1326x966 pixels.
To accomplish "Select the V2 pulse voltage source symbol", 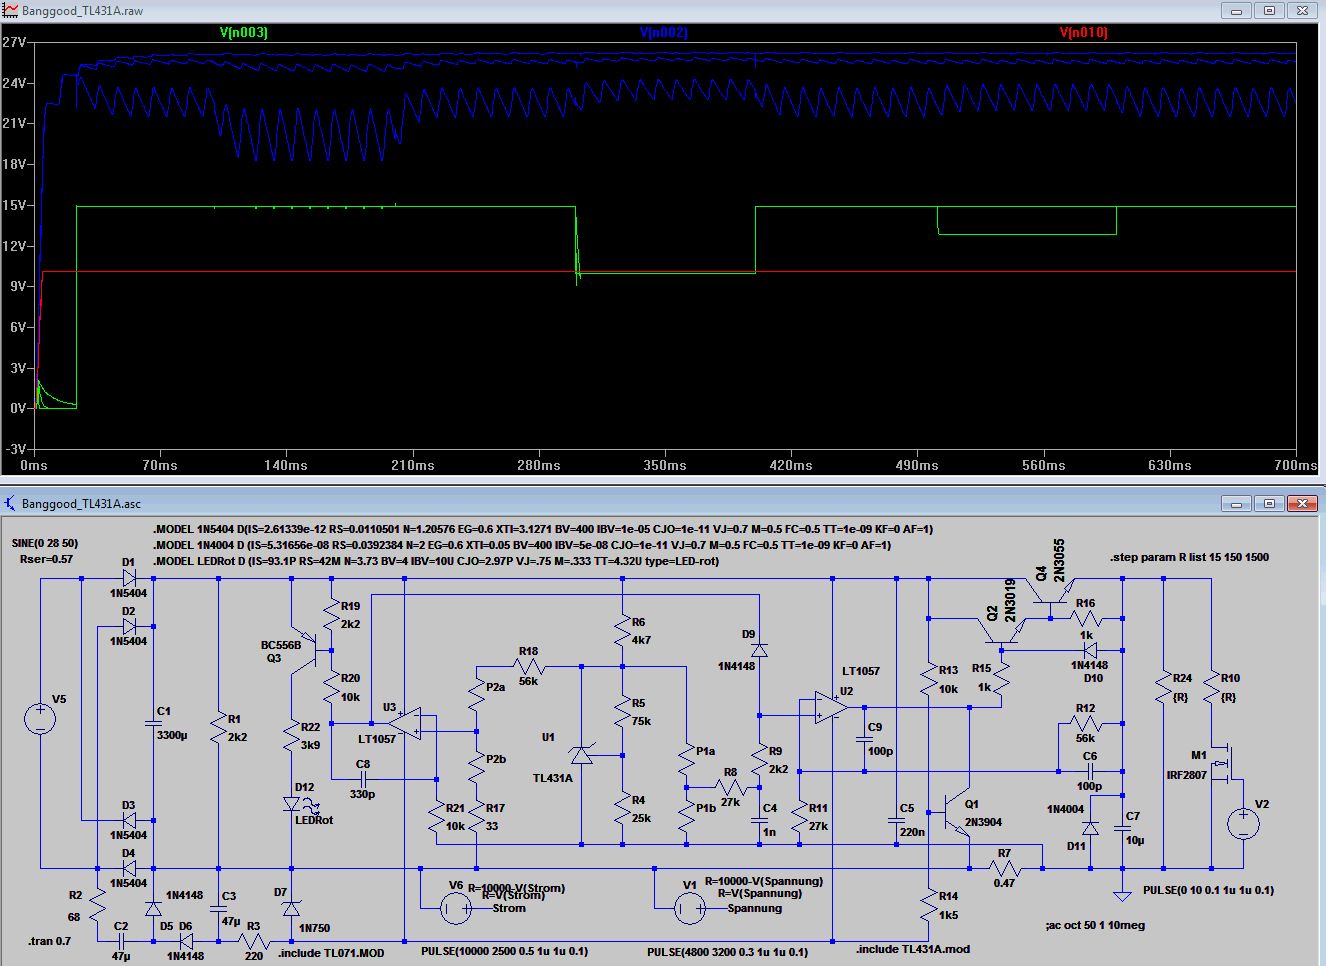I will 1243,823.
